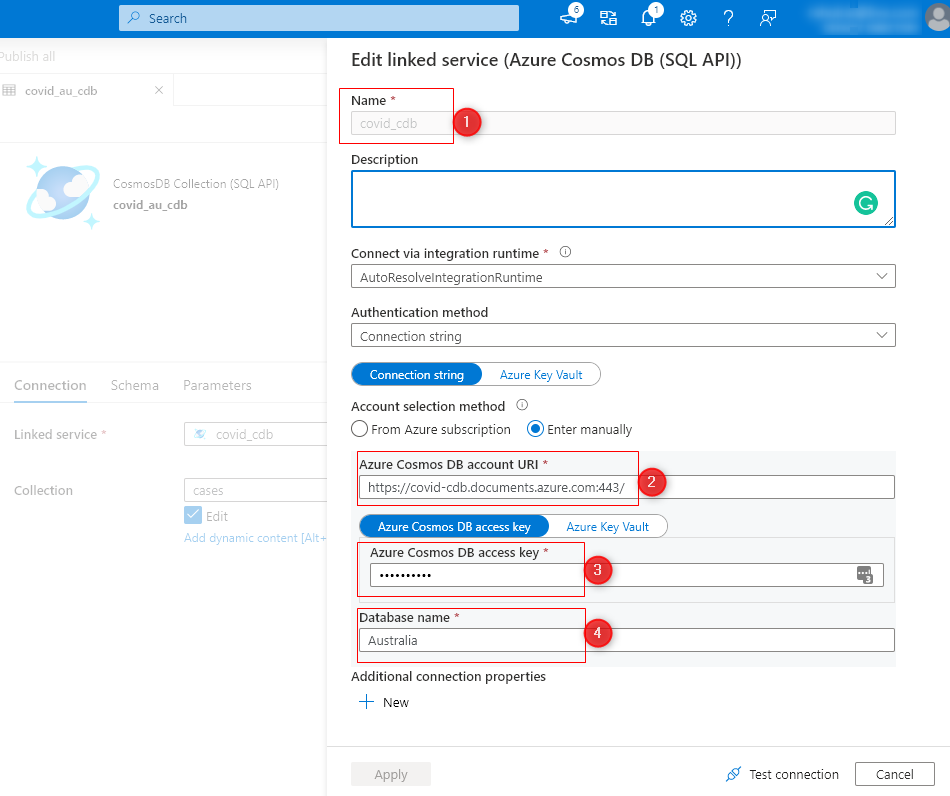Switch to the Connection tab

click(50, 385)
